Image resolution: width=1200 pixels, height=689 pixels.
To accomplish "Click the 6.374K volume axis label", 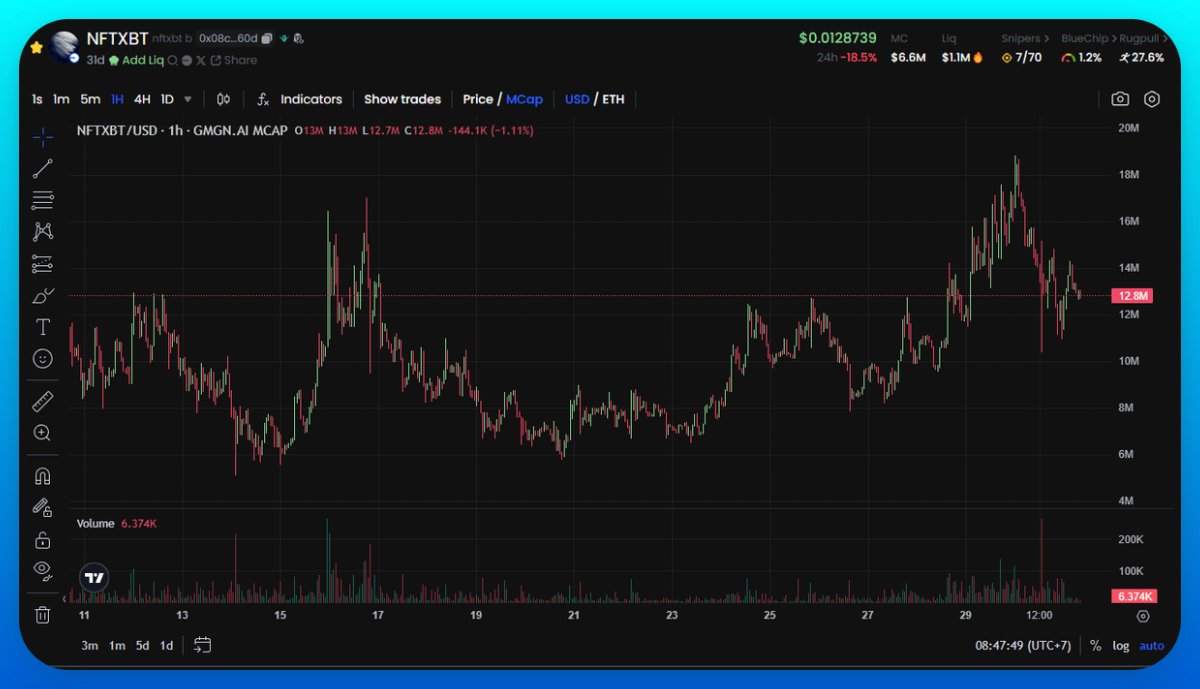I will (x=1134, y=597).
